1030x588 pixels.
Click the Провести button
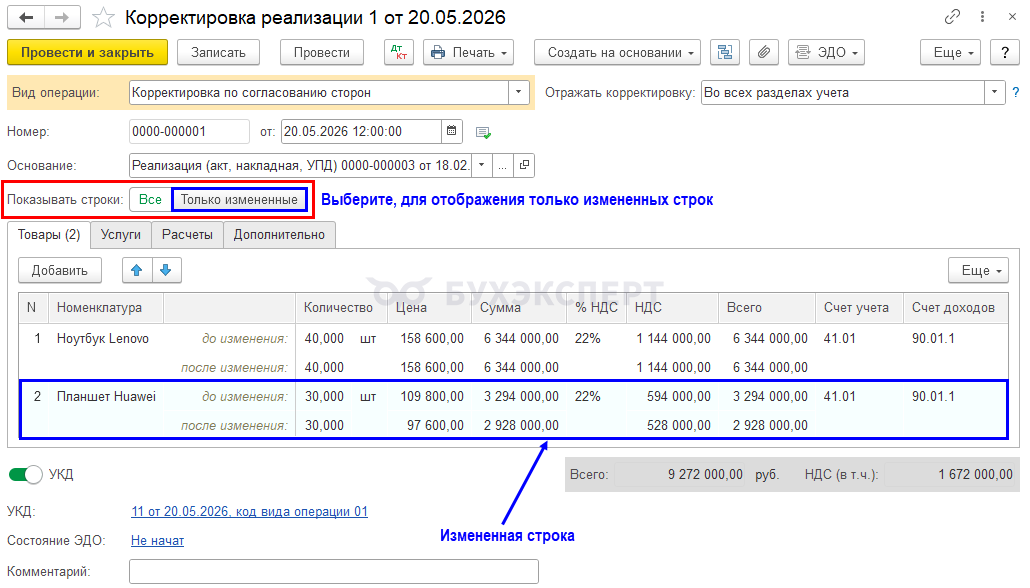(322, 53)
